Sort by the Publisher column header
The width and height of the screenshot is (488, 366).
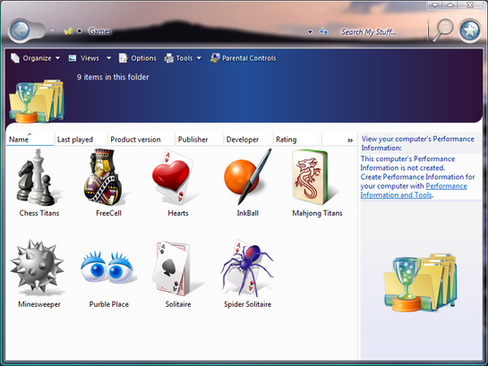199,139
